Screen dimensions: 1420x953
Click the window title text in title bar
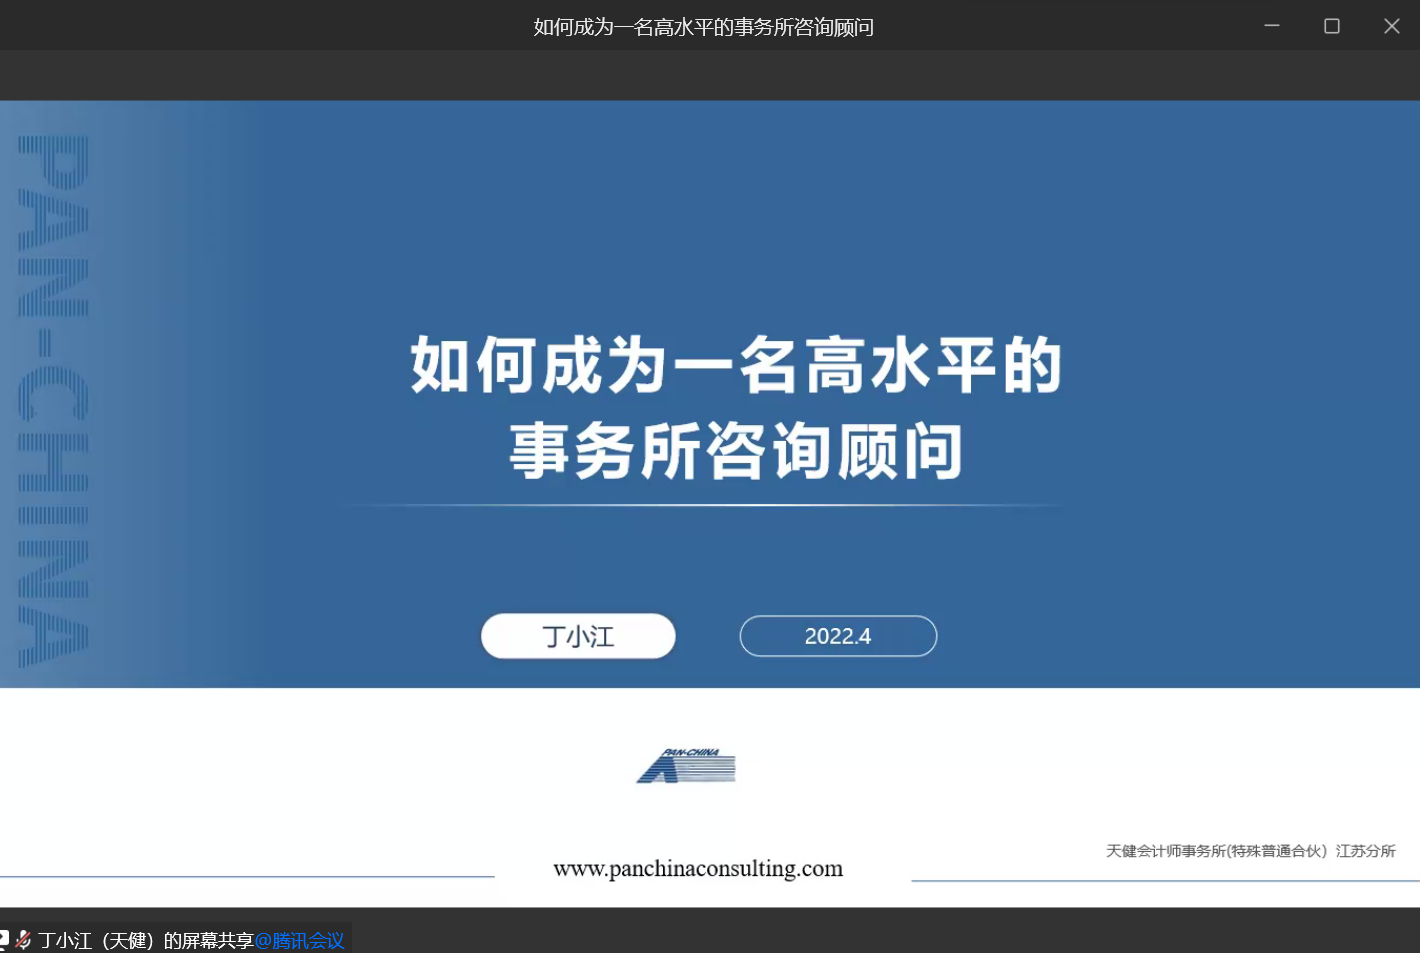(703, 27)
